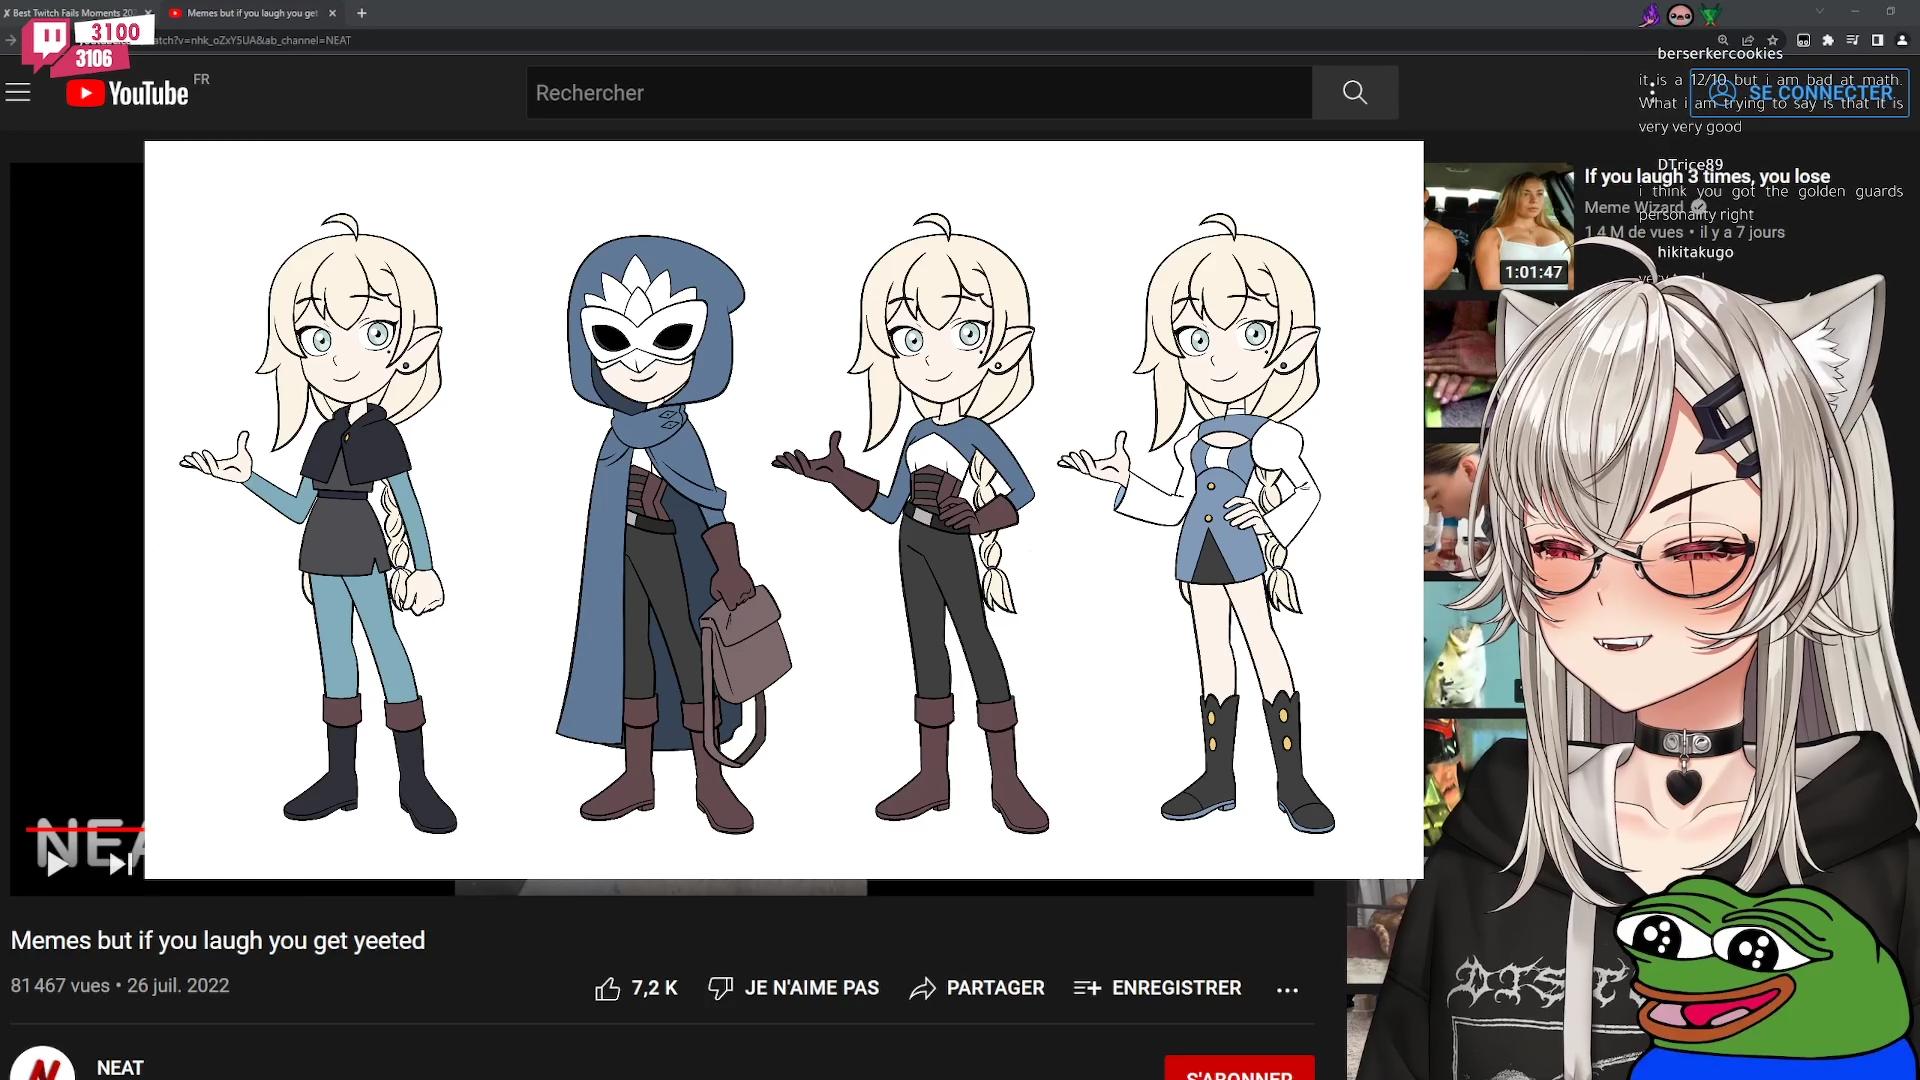This screenshot has width=1920, height=1080.
Task: Open the extensions puzzle-piece menu
Action: pyautogui.click(x=1828, y=40)
